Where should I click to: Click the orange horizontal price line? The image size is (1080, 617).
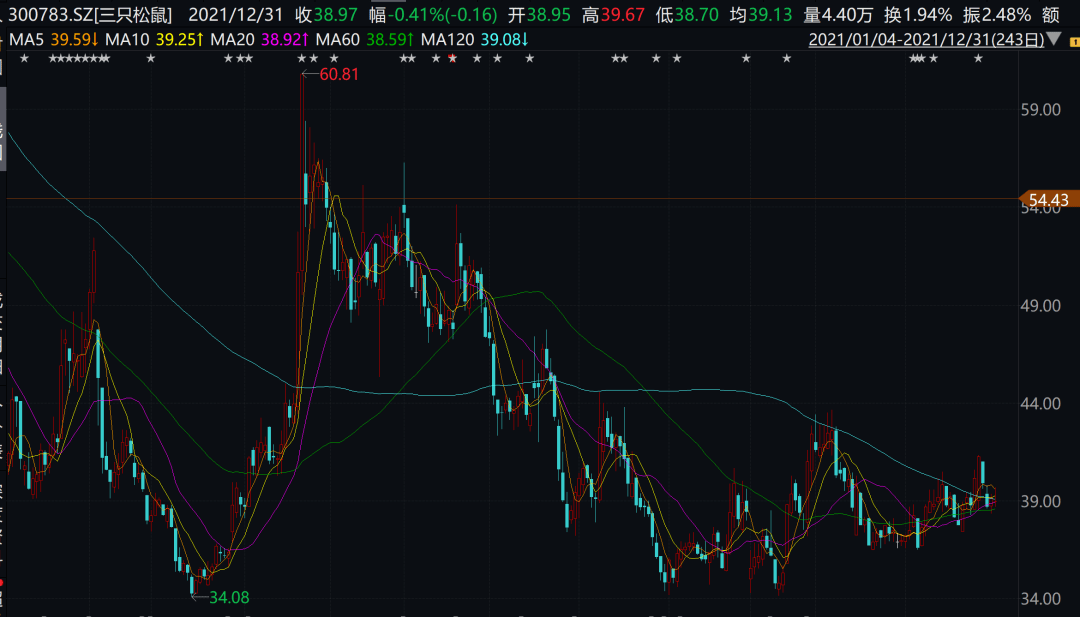point(512,199)
